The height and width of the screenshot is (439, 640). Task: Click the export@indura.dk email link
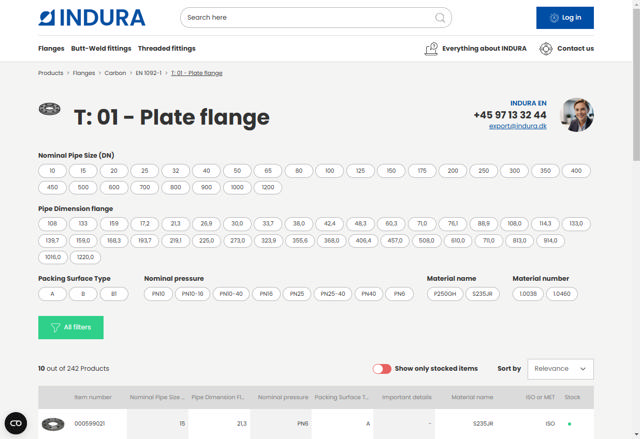pyautogui.click(x=518, y=126)
